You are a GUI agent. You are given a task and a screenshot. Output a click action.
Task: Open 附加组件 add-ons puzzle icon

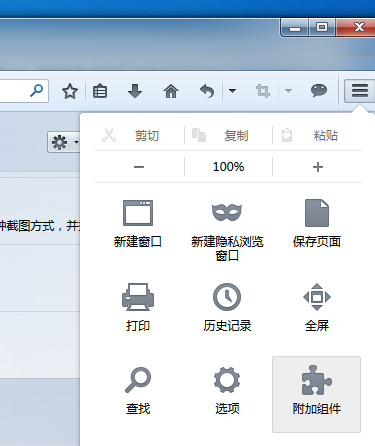[x=316, y=394]
